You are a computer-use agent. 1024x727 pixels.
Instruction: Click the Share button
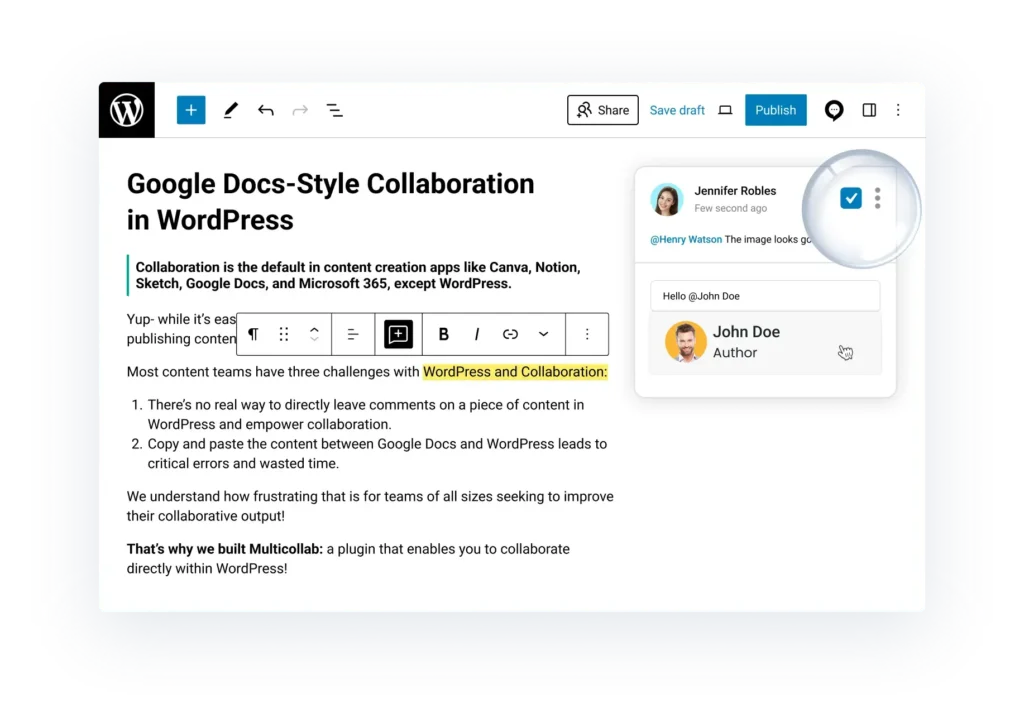point(603,110)
